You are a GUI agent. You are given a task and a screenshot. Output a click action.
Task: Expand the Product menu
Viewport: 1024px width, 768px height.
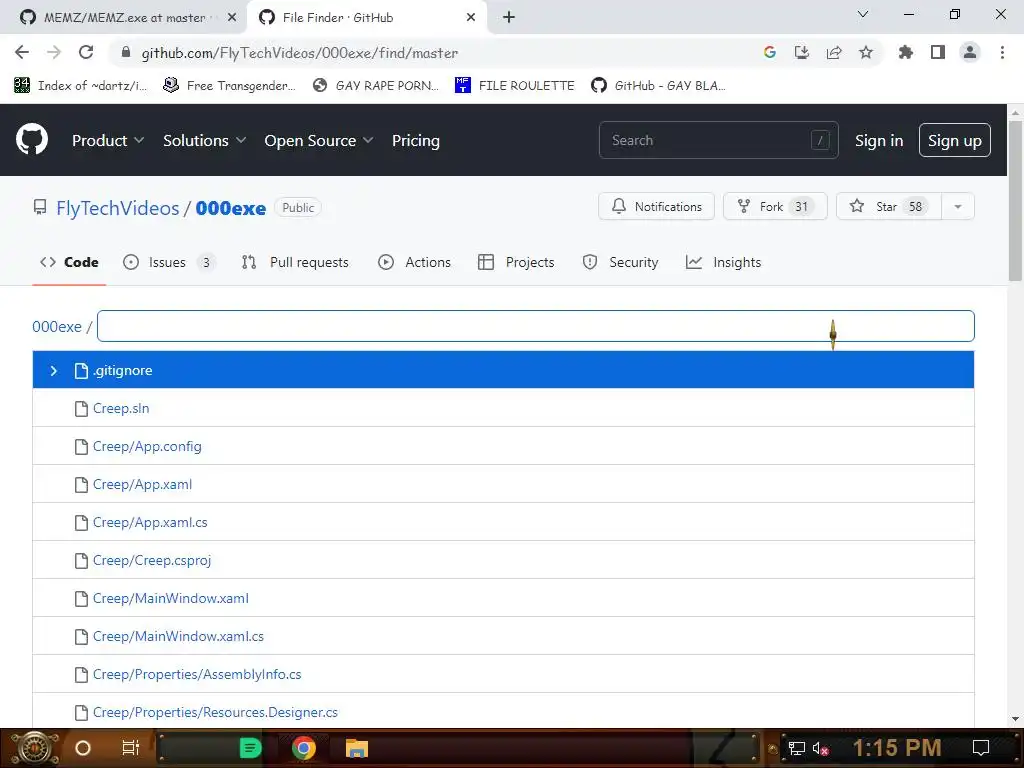coord(108,140)
